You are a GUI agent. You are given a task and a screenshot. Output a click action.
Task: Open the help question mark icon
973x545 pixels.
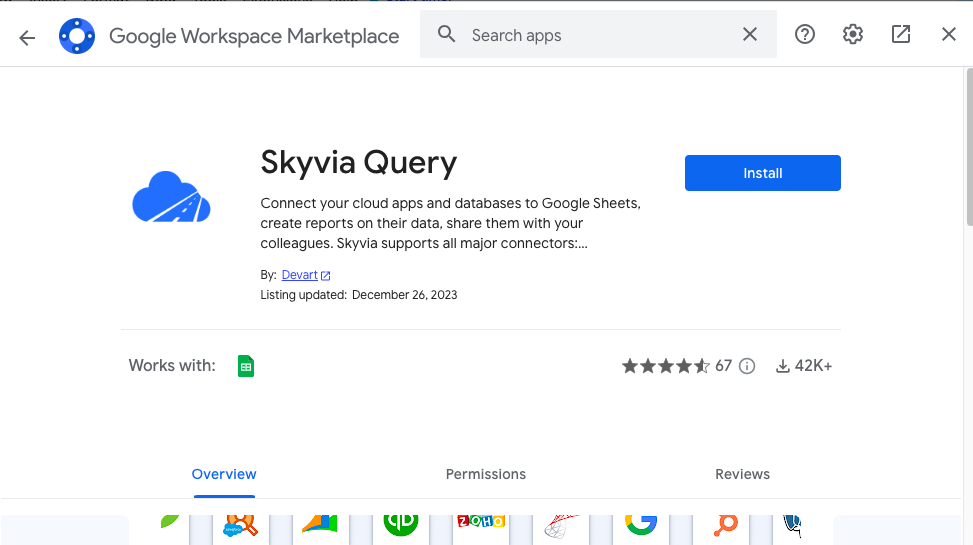pyautogui.click(x=805, y=34)
